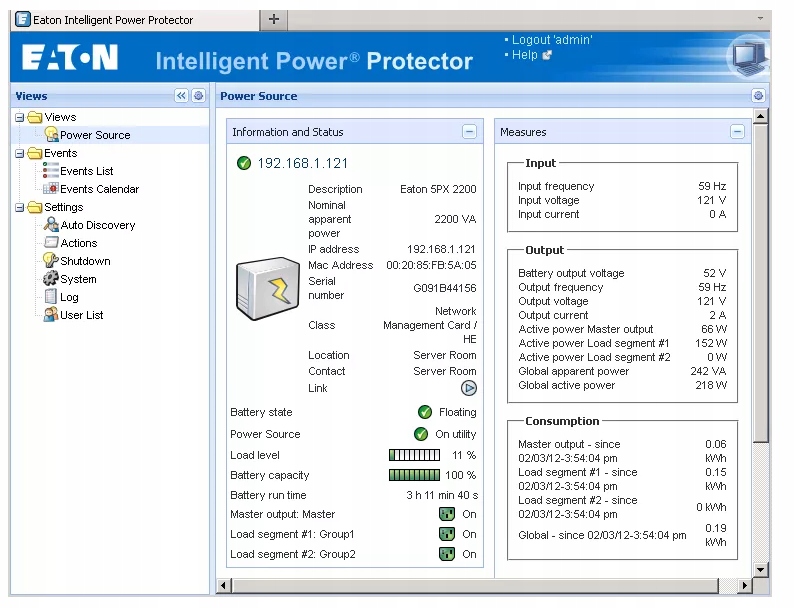Click the 192.168.1.121 device title
This screenshot has width=795, height=608.
tap(303, 163)
